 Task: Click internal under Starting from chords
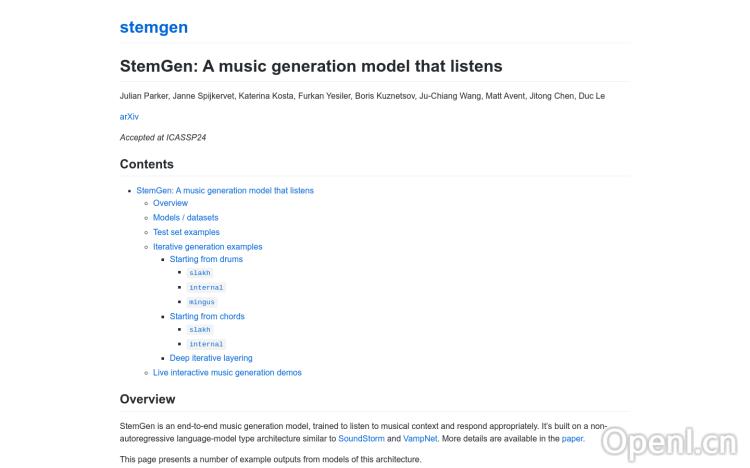[206, 344]
